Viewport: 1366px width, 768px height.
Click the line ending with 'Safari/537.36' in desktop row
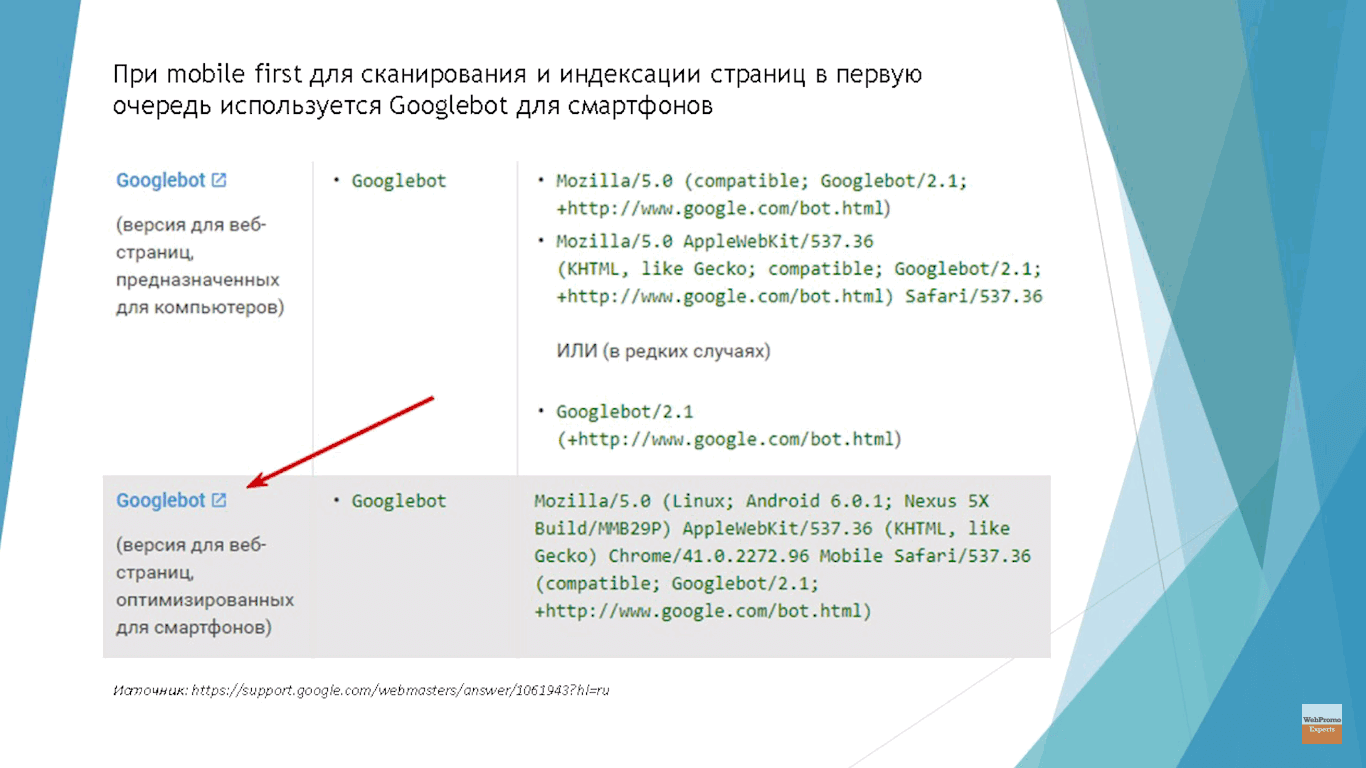click(x=799, y=297)
